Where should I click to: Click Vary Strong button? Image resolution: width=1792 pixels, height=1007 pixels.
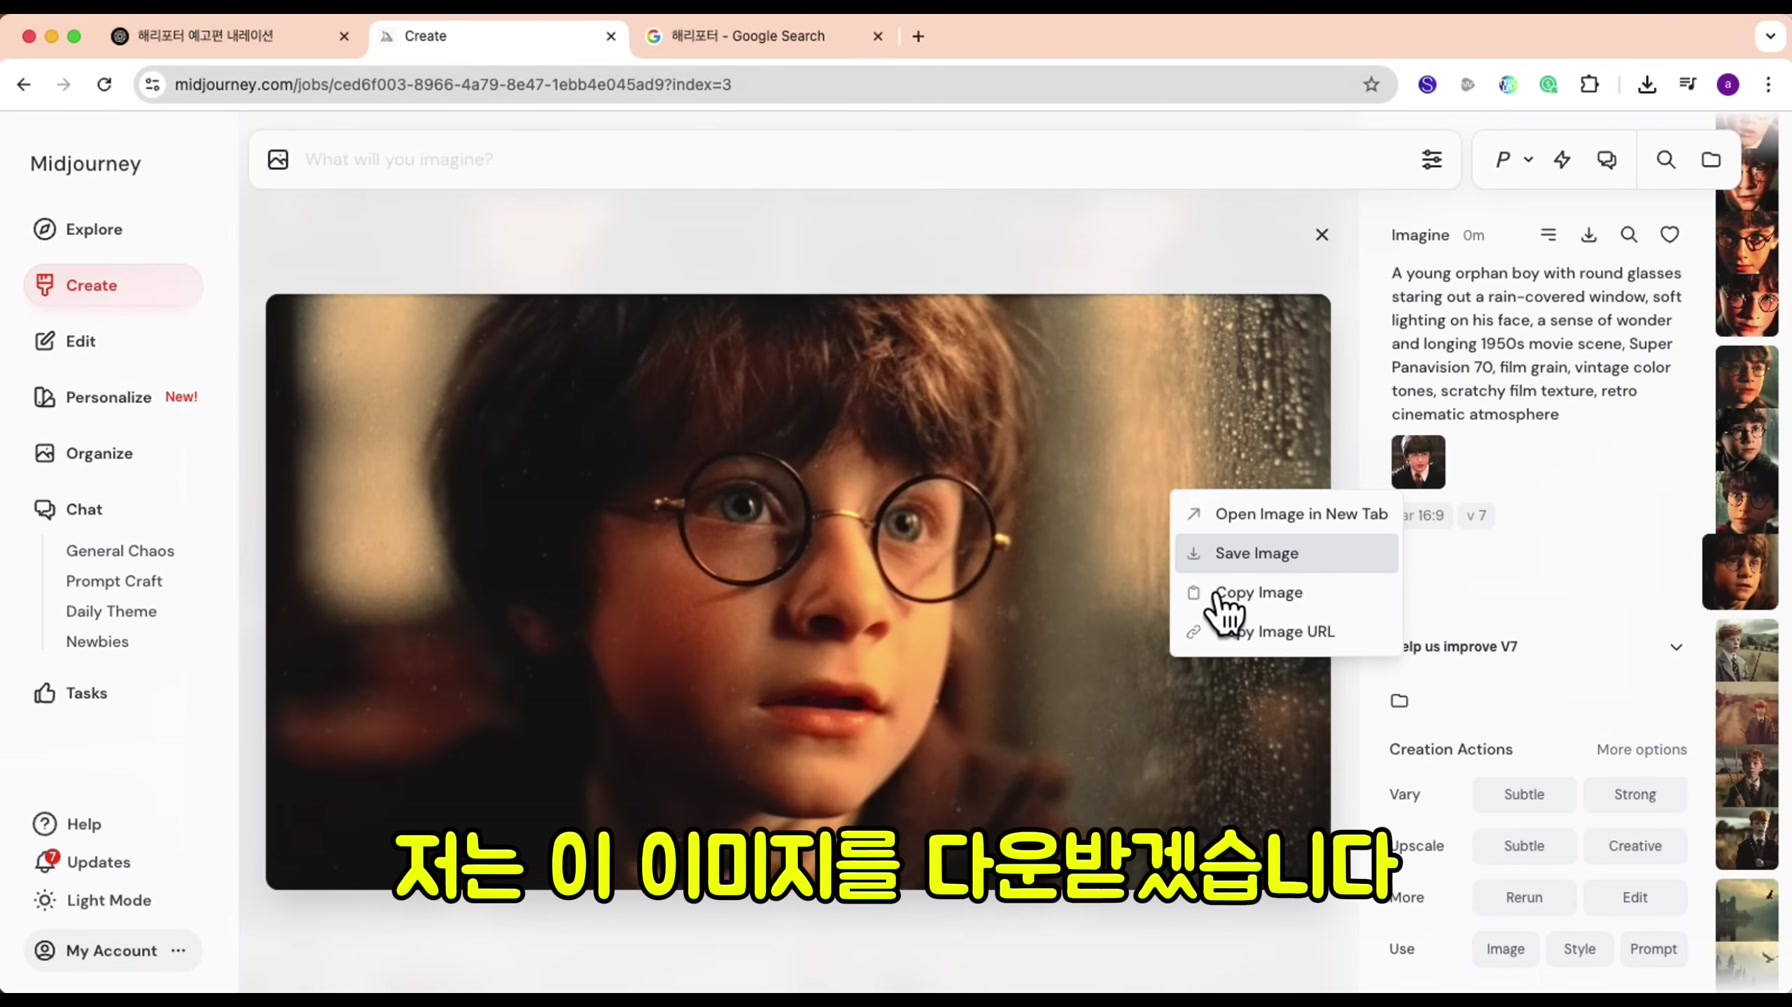point(1635,794)
